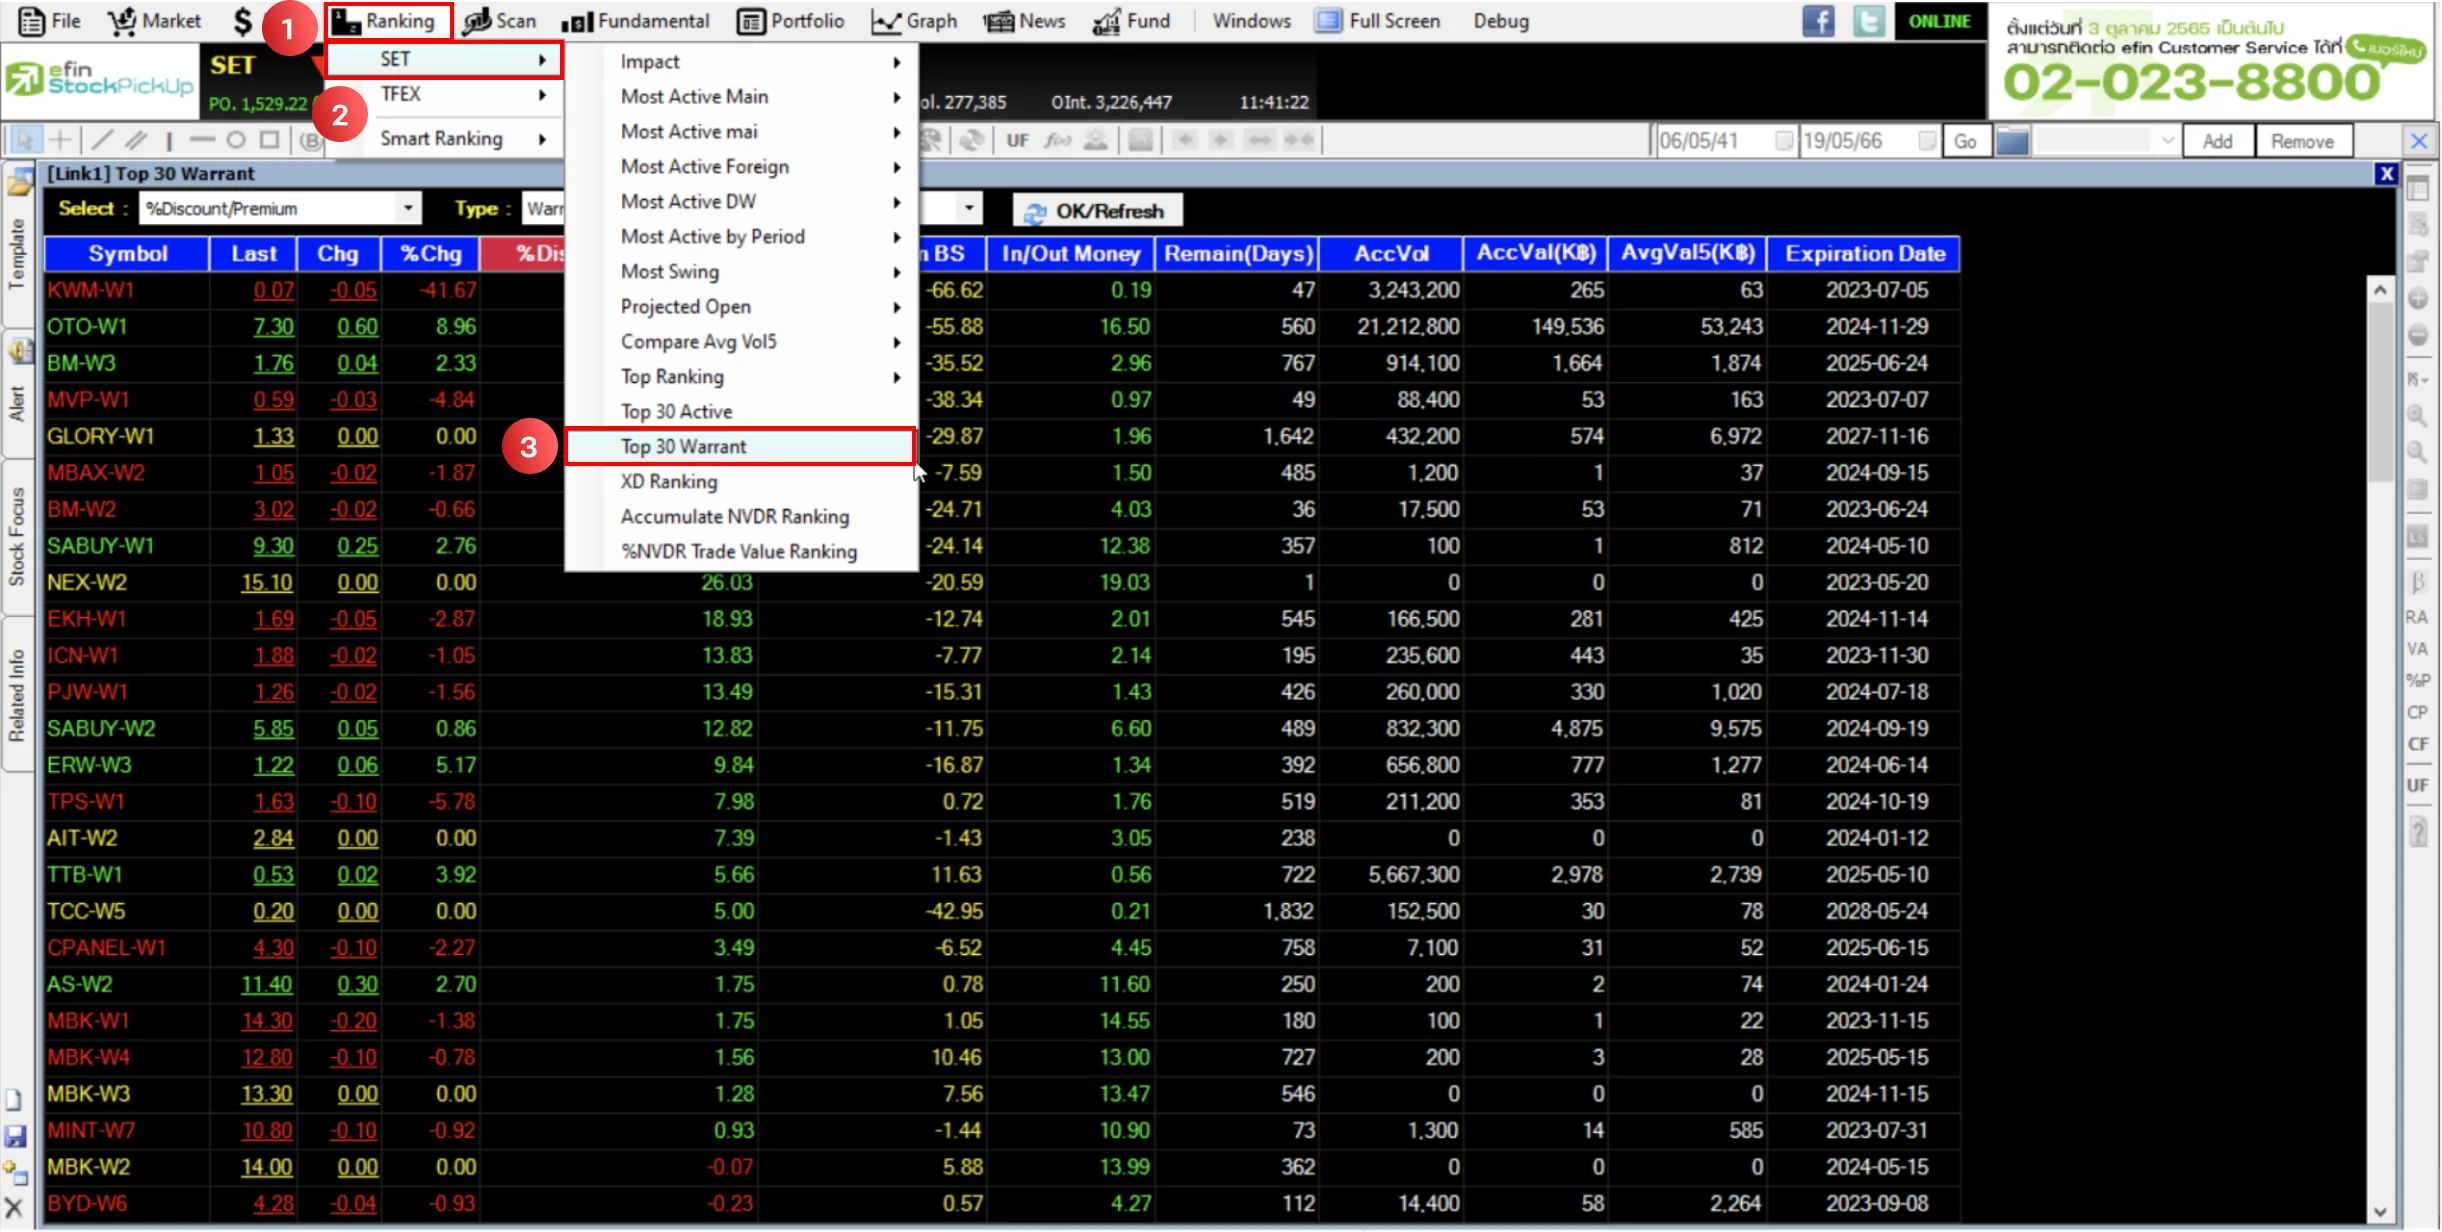Click the table's vertical scrollbar thumb
2442x1232 pixels.
(x=2380, y=390)
